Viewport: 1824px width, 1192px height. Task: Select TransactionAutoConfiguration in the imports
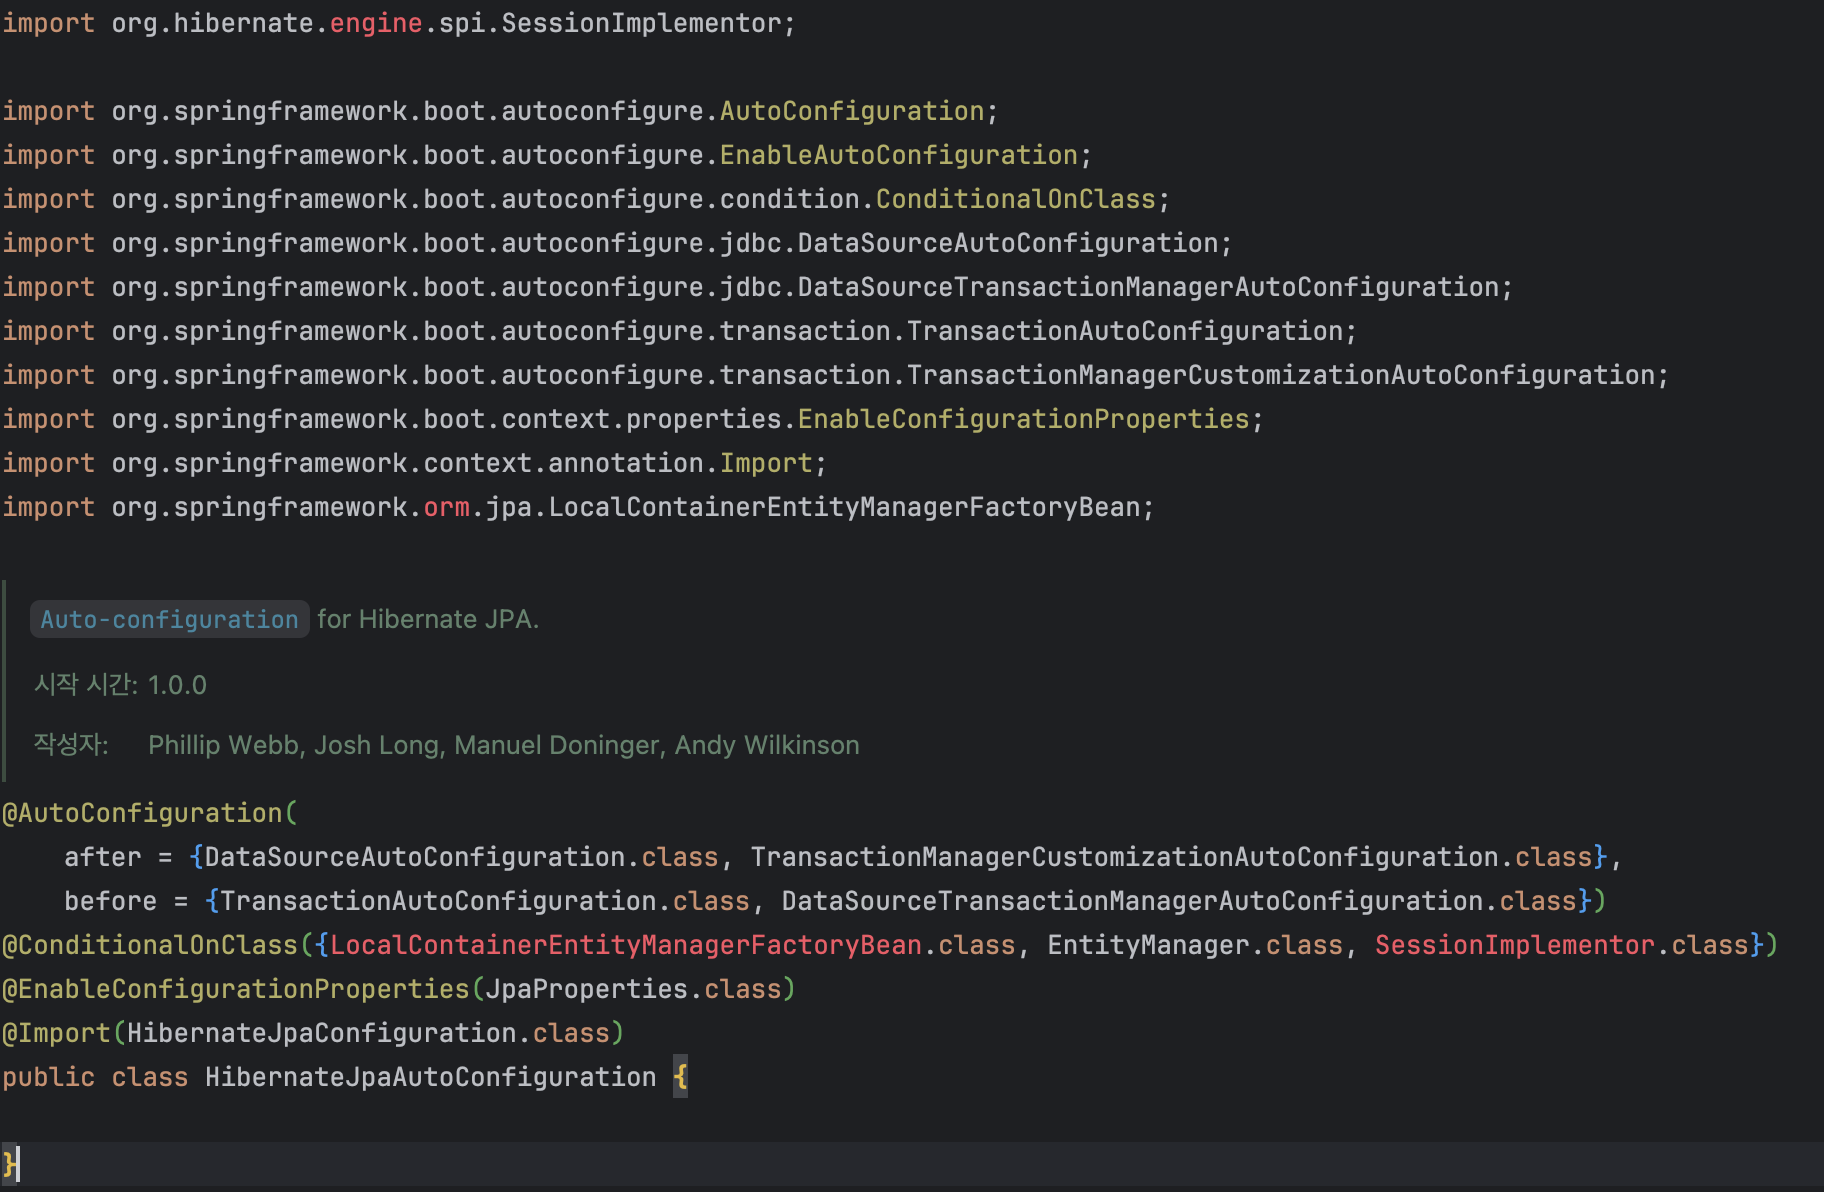[x=1129, y=330]
